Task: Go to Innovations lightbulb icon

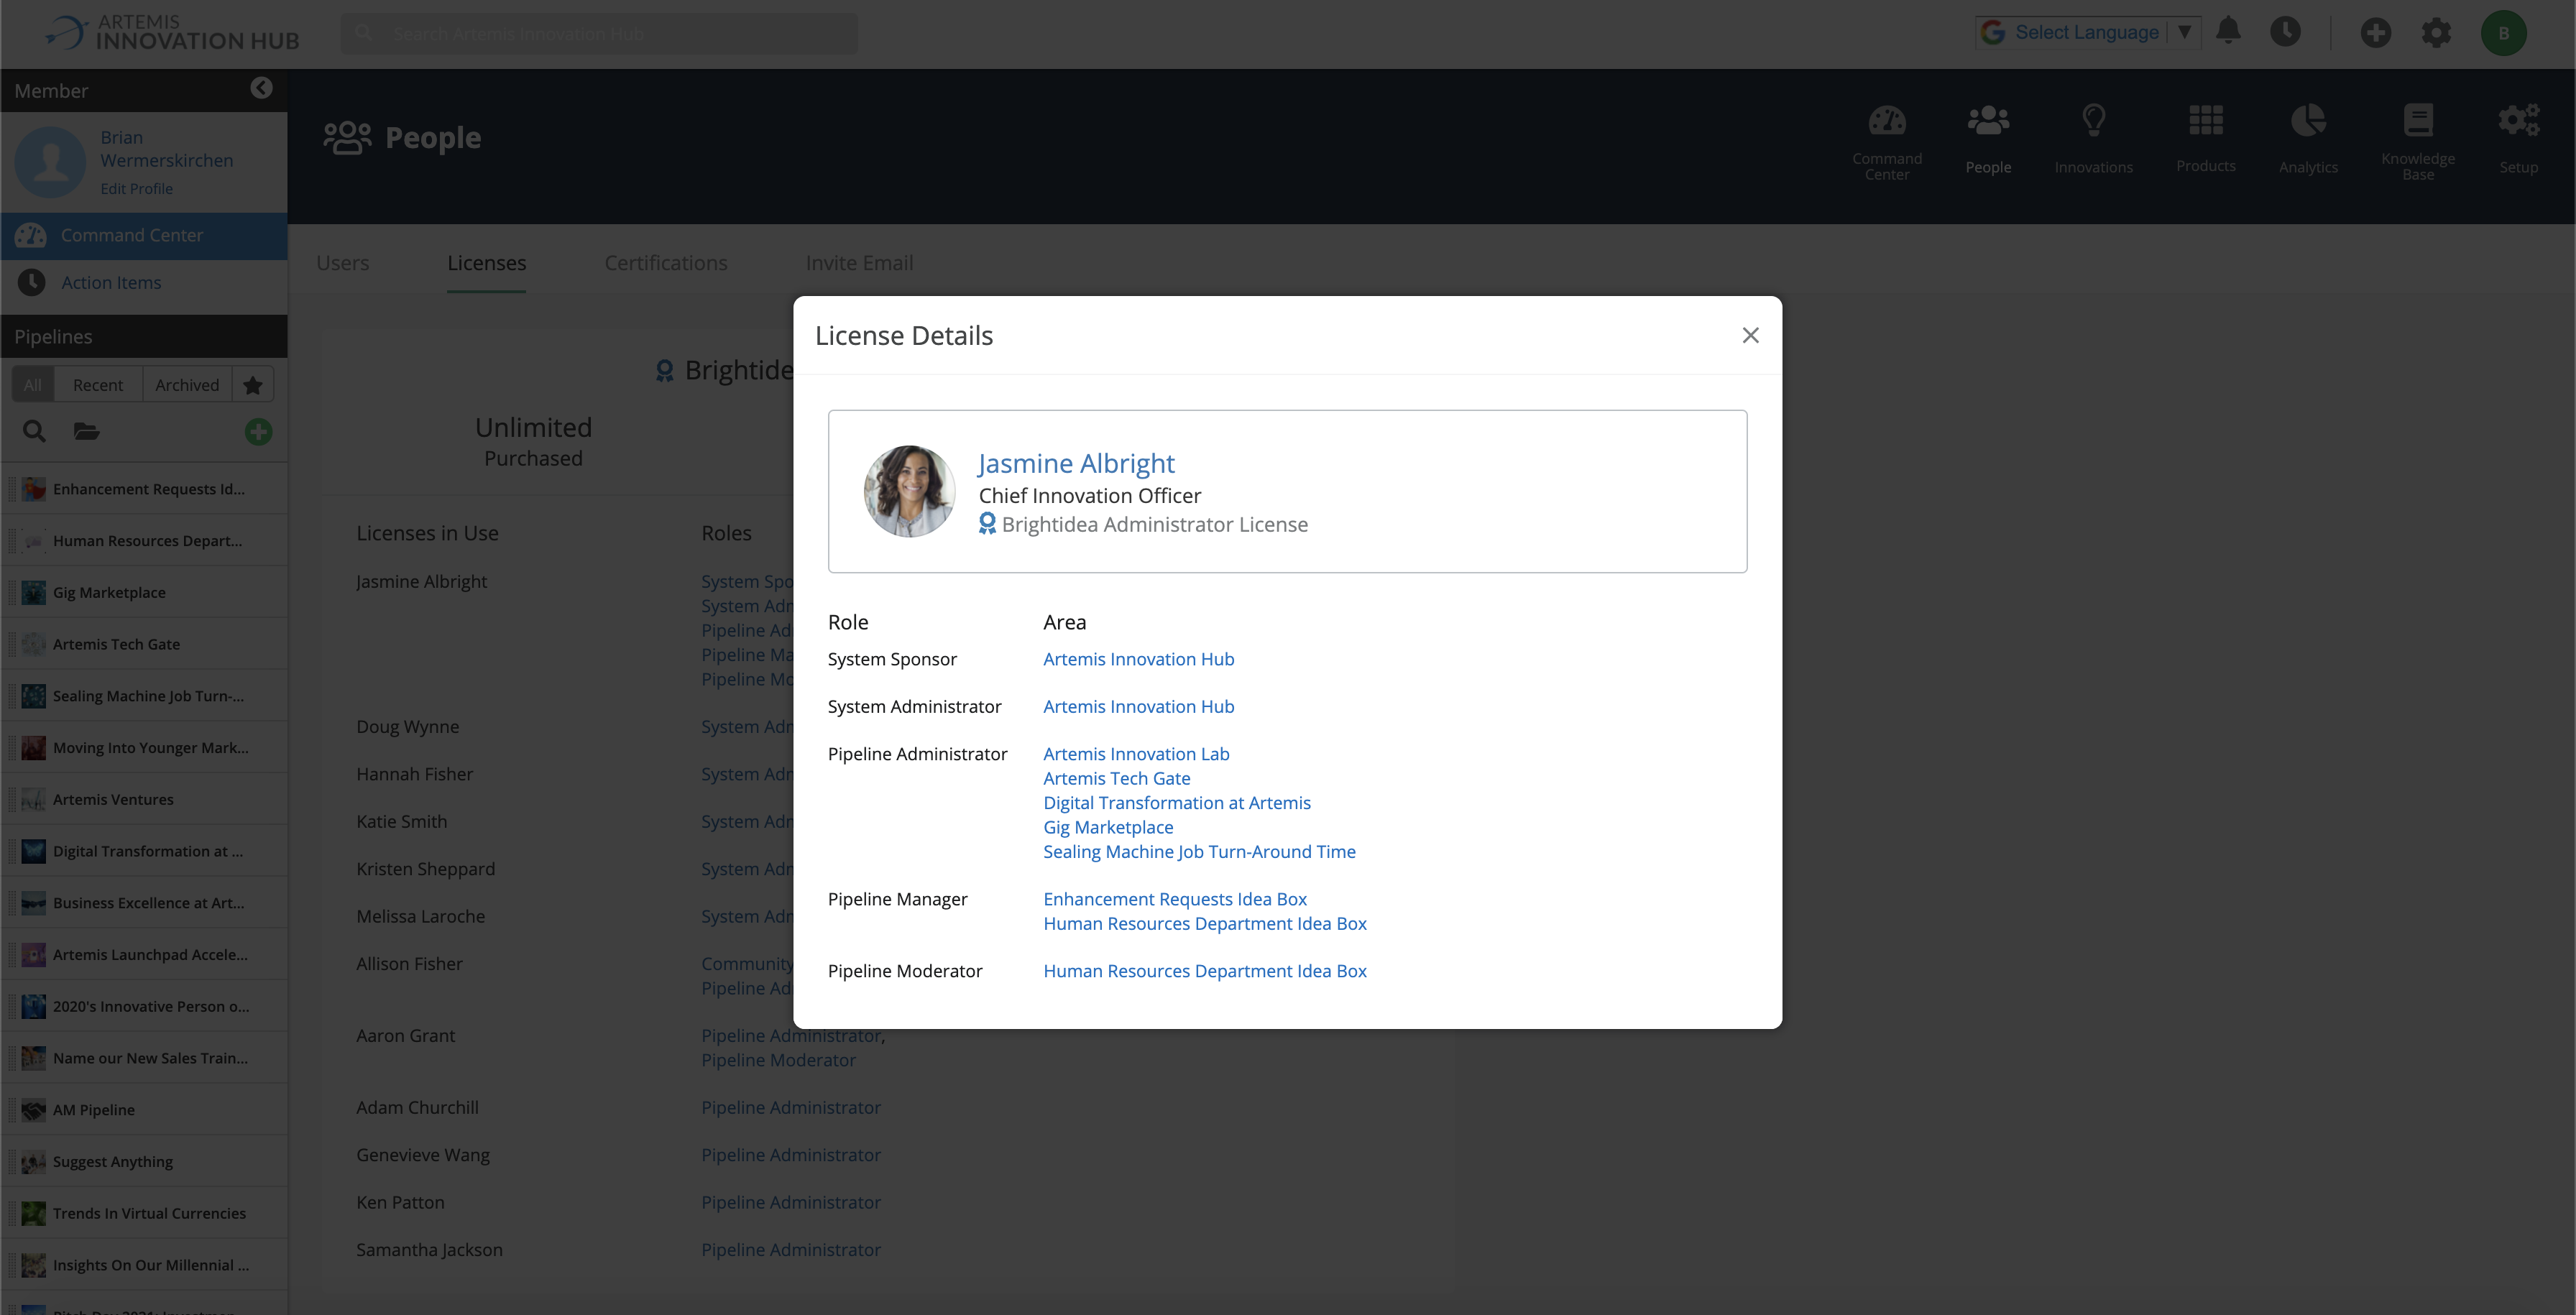Action: (2094, 140)
